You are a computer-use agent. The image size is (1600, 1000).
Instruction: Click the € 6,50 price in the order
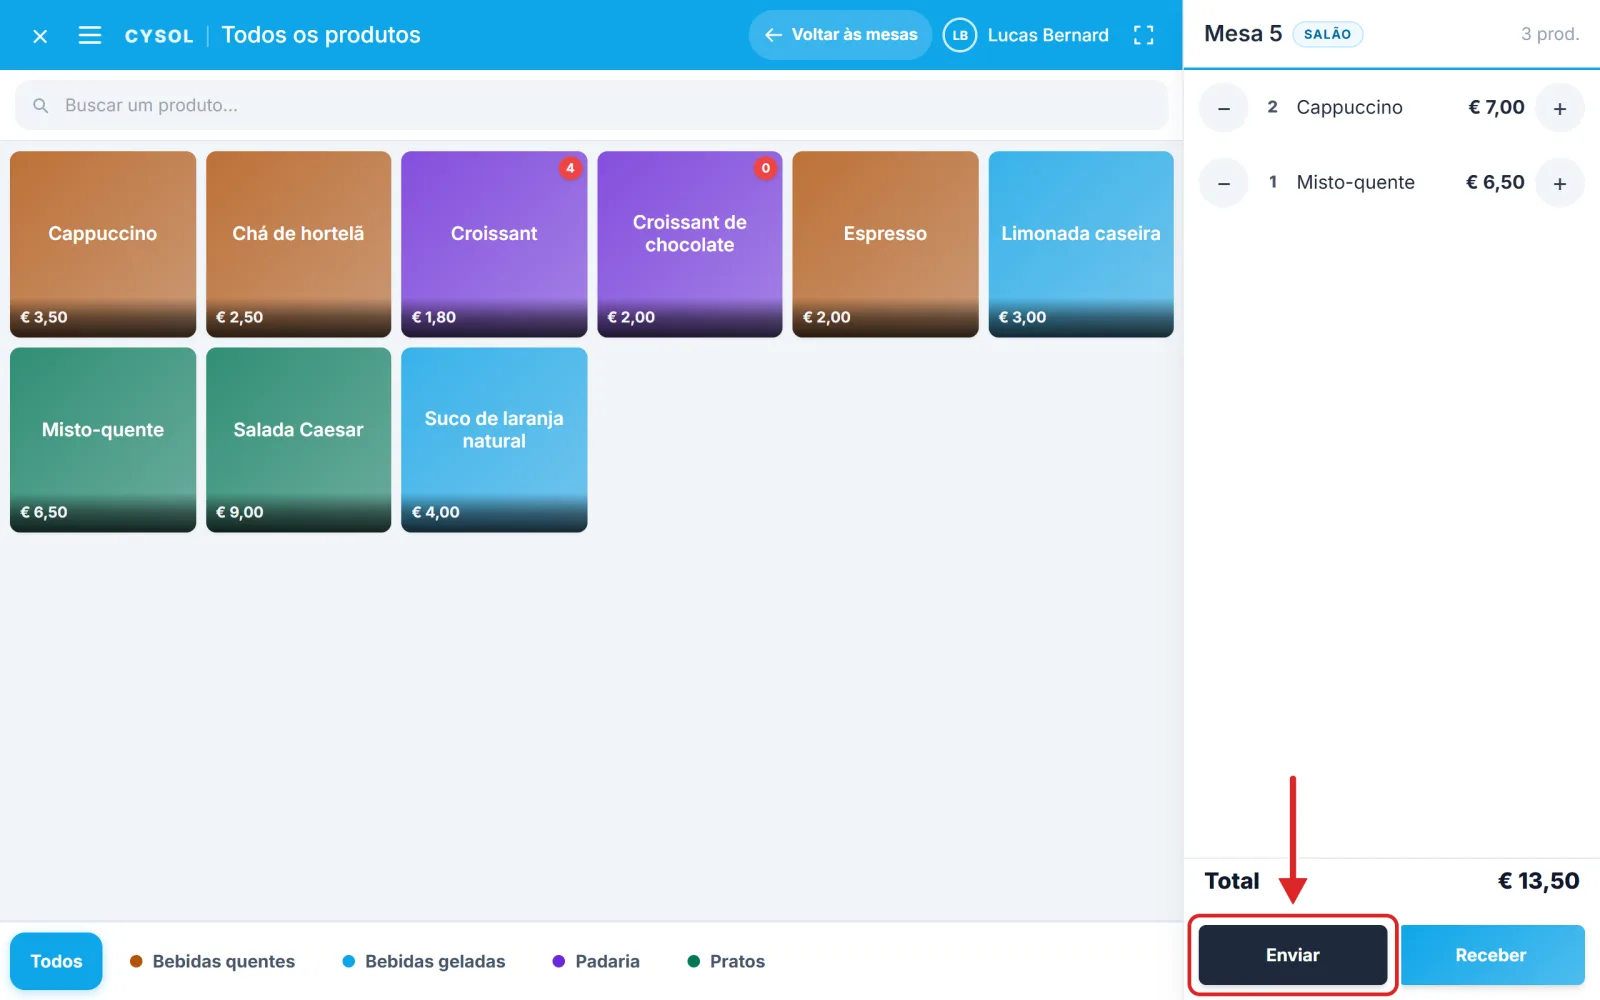tap(1495, 182)
